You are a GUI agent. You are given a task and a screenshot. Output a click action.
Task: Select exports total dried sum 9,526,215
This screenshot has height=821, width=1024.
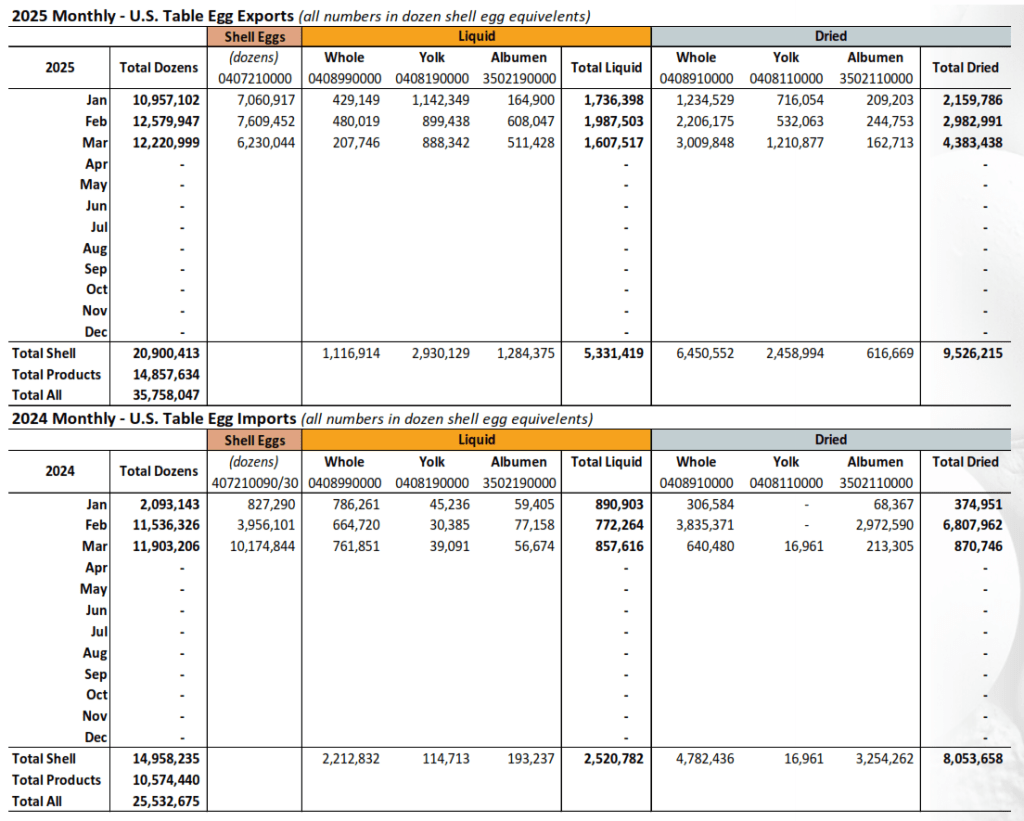972,353
